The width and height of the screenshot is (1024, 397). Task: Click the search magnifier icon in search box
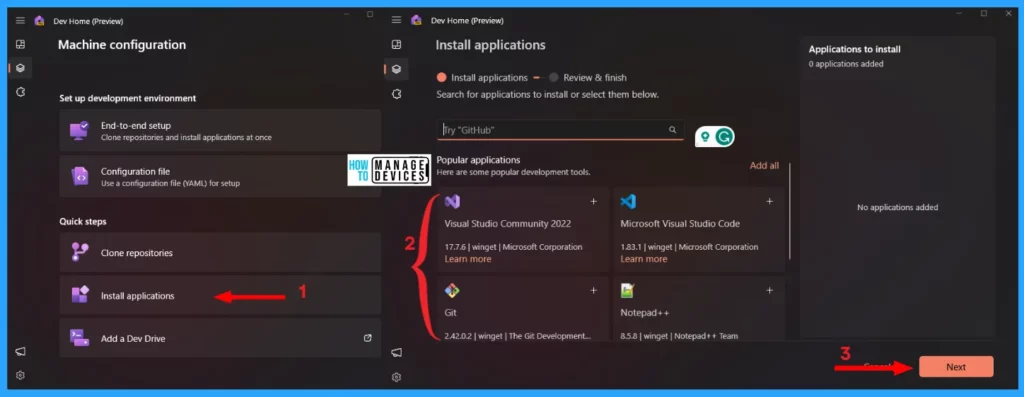(672, 129)
